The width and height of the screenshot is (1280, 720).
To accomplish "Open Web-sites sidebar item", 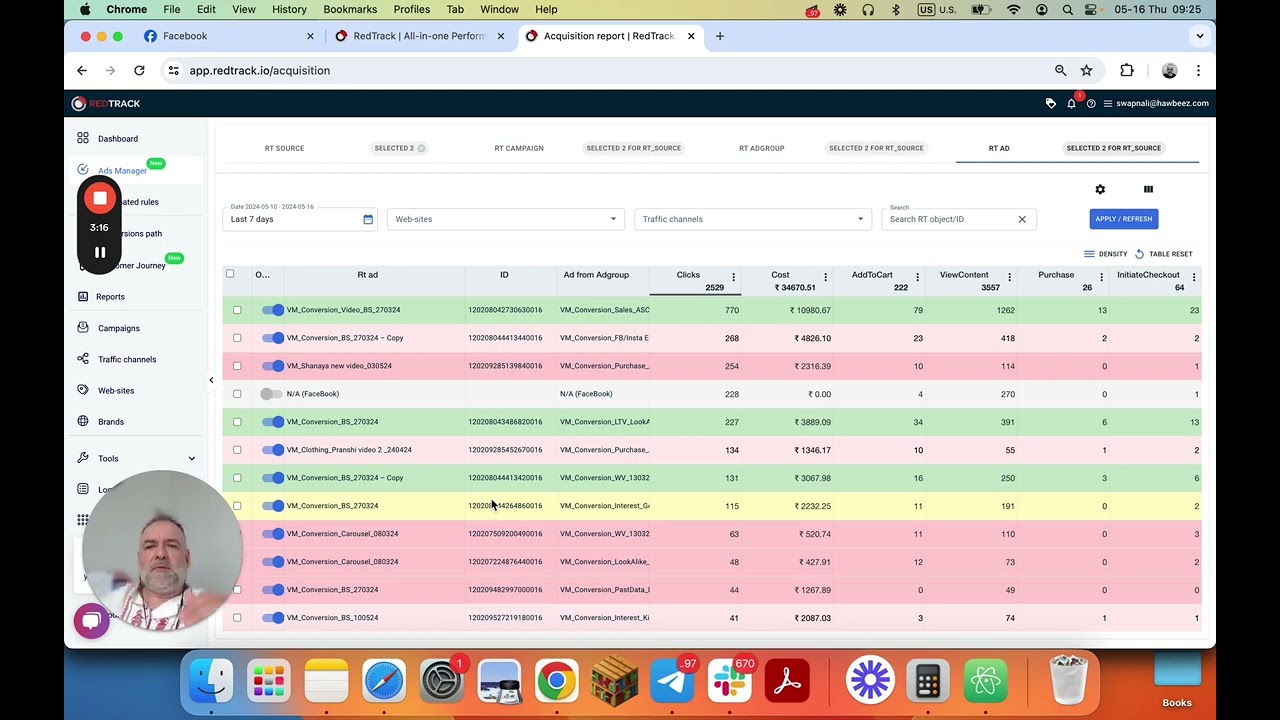I will click(115, 391).
